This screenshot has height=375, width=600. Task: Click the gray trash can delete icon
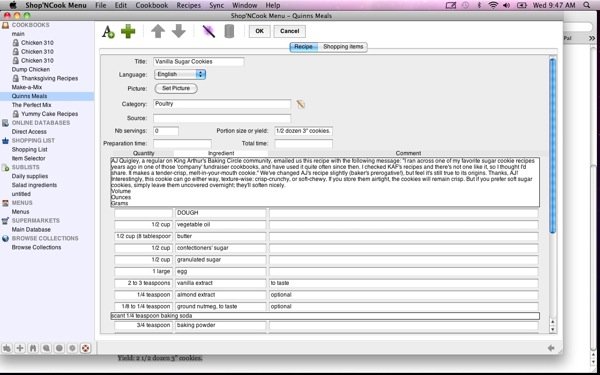pyautogui.click(x=229, y=31)
